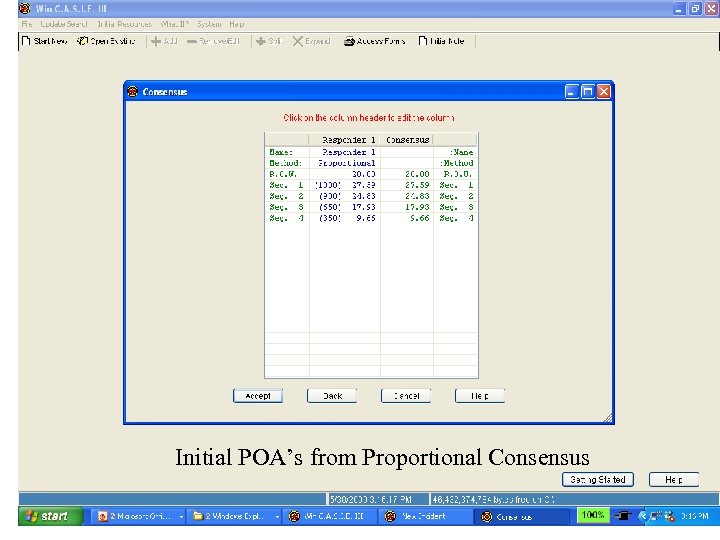Open the Initial Resources menu

click(124, 24)
